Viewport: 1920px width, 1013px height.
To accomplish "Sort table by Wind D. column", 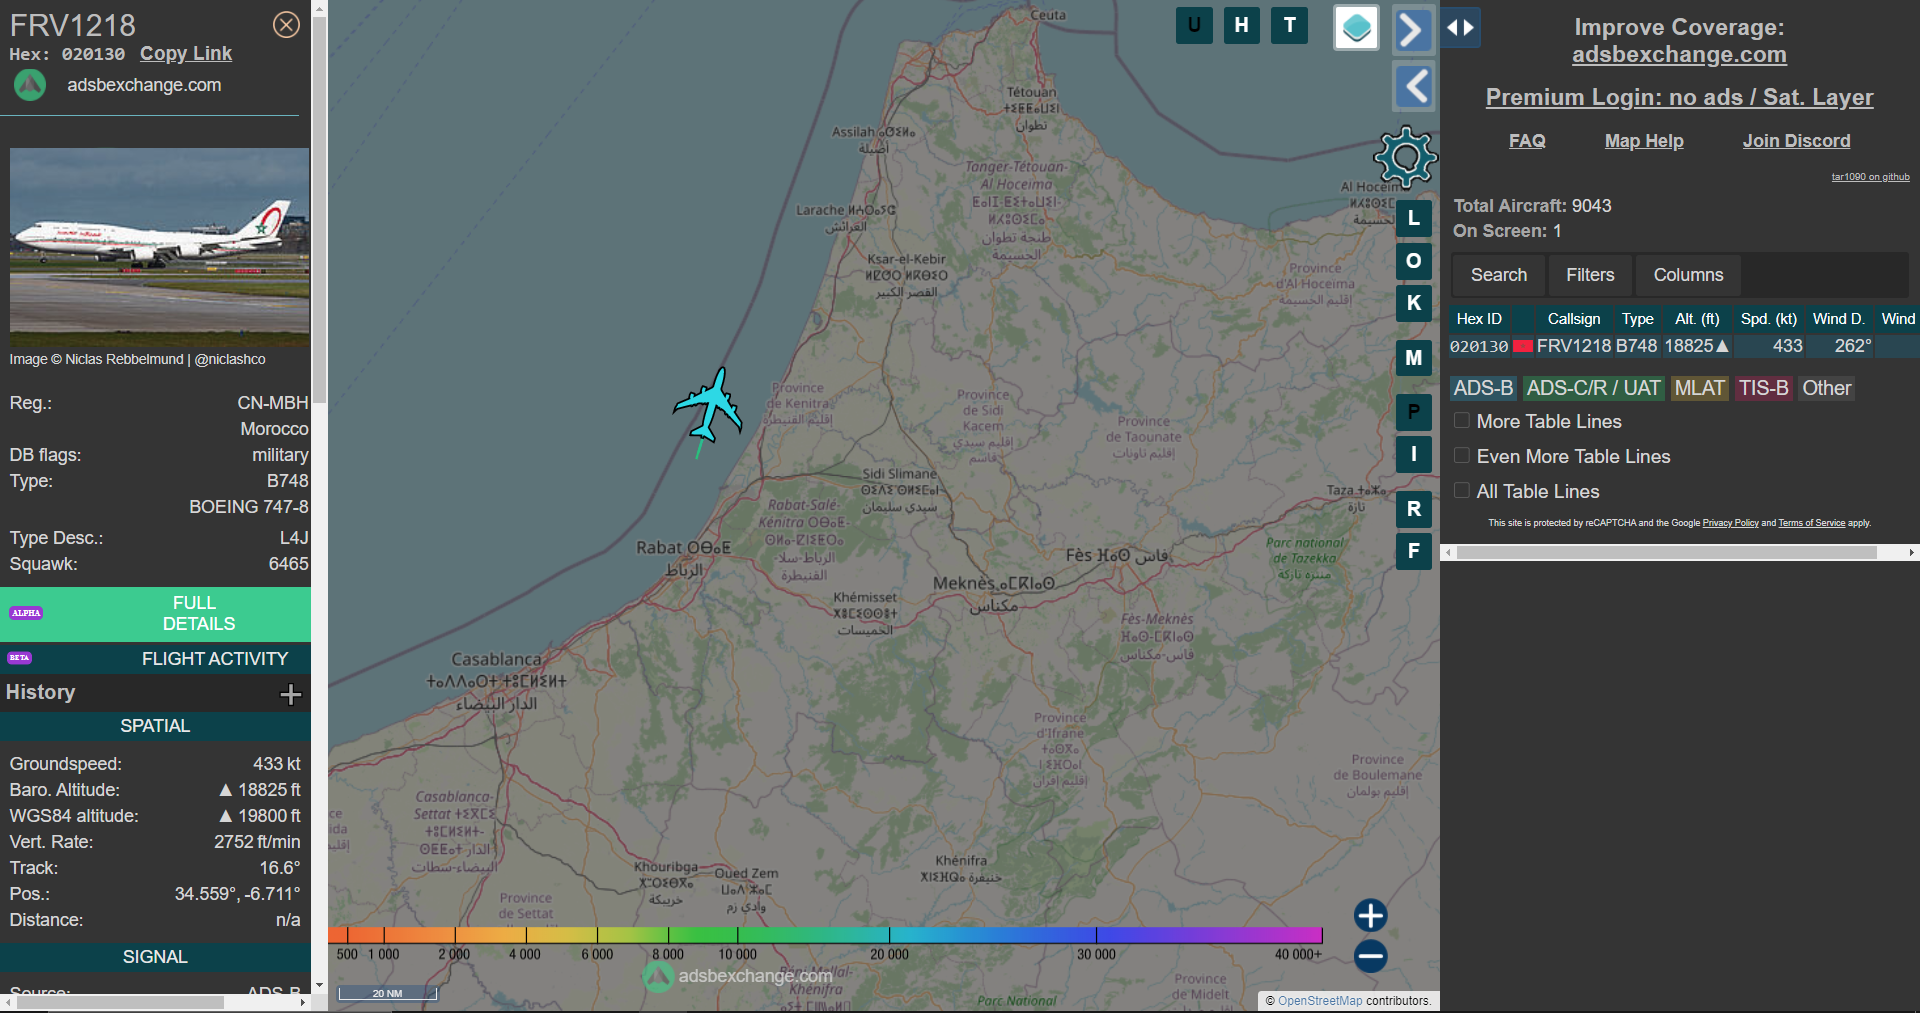I will point(1838,319).
